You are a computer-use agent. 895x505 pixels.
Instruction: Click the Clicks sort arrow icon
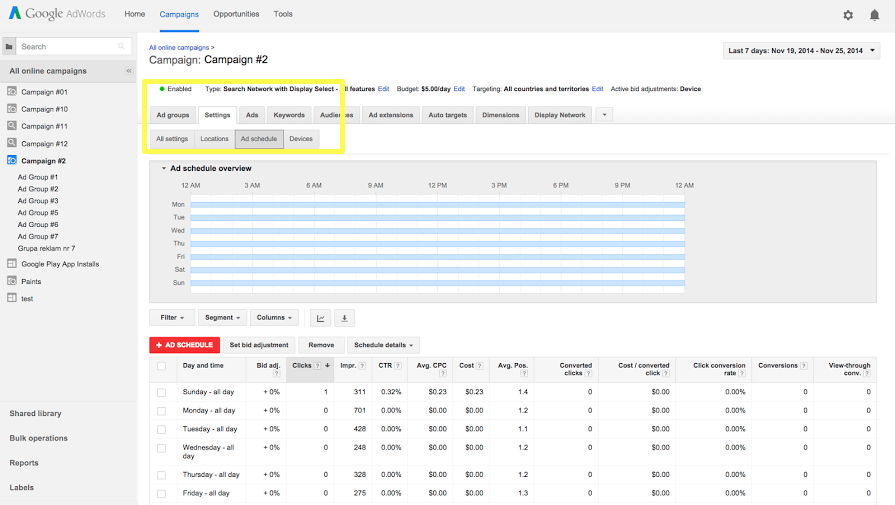328,366
